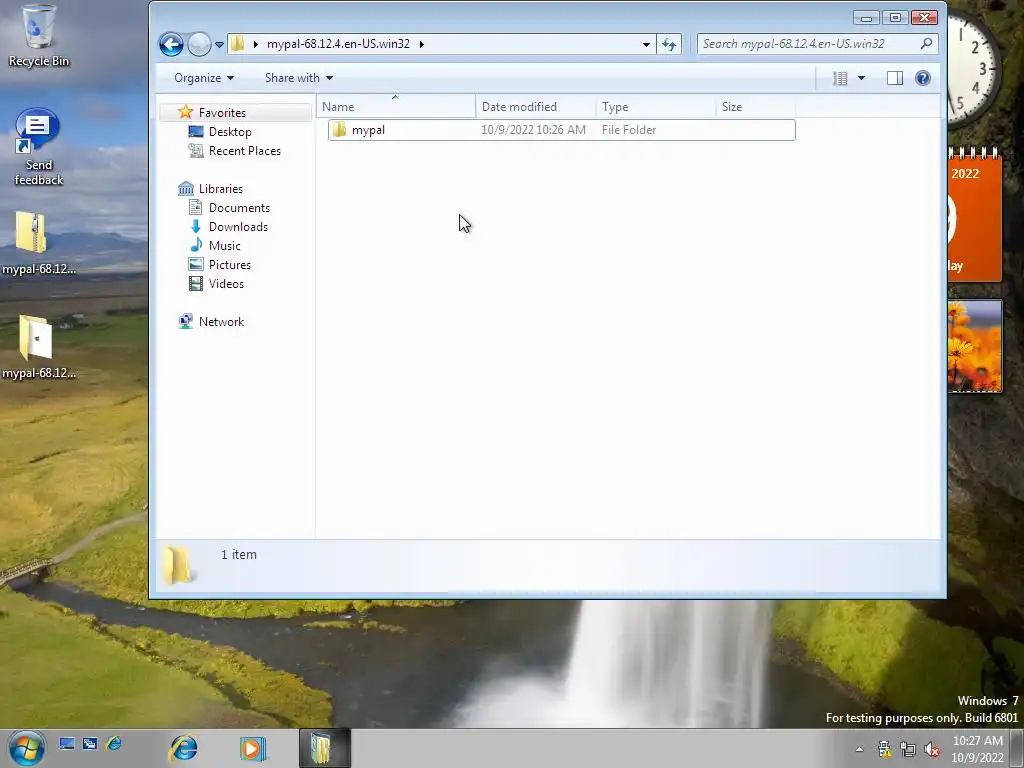Expand breadcrumb arrow before mypal-68.12.4.en-US.win32
Image resolution: width=1024 pixels, height=768 pixels.
255,44
